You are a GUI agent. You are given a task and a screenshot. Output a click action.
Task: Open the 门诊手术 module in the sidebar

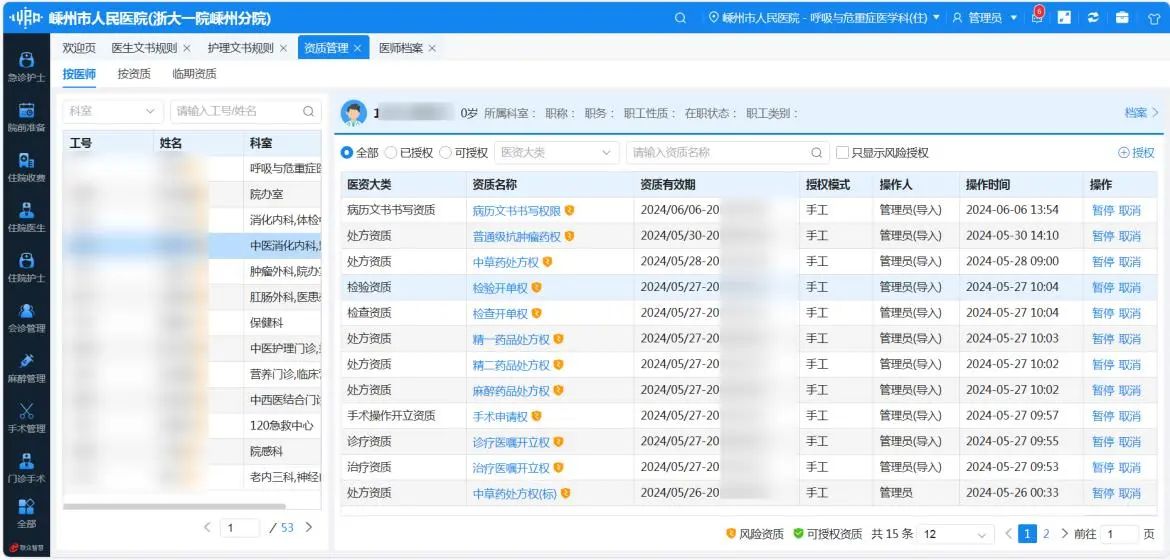tap(26, 467)
